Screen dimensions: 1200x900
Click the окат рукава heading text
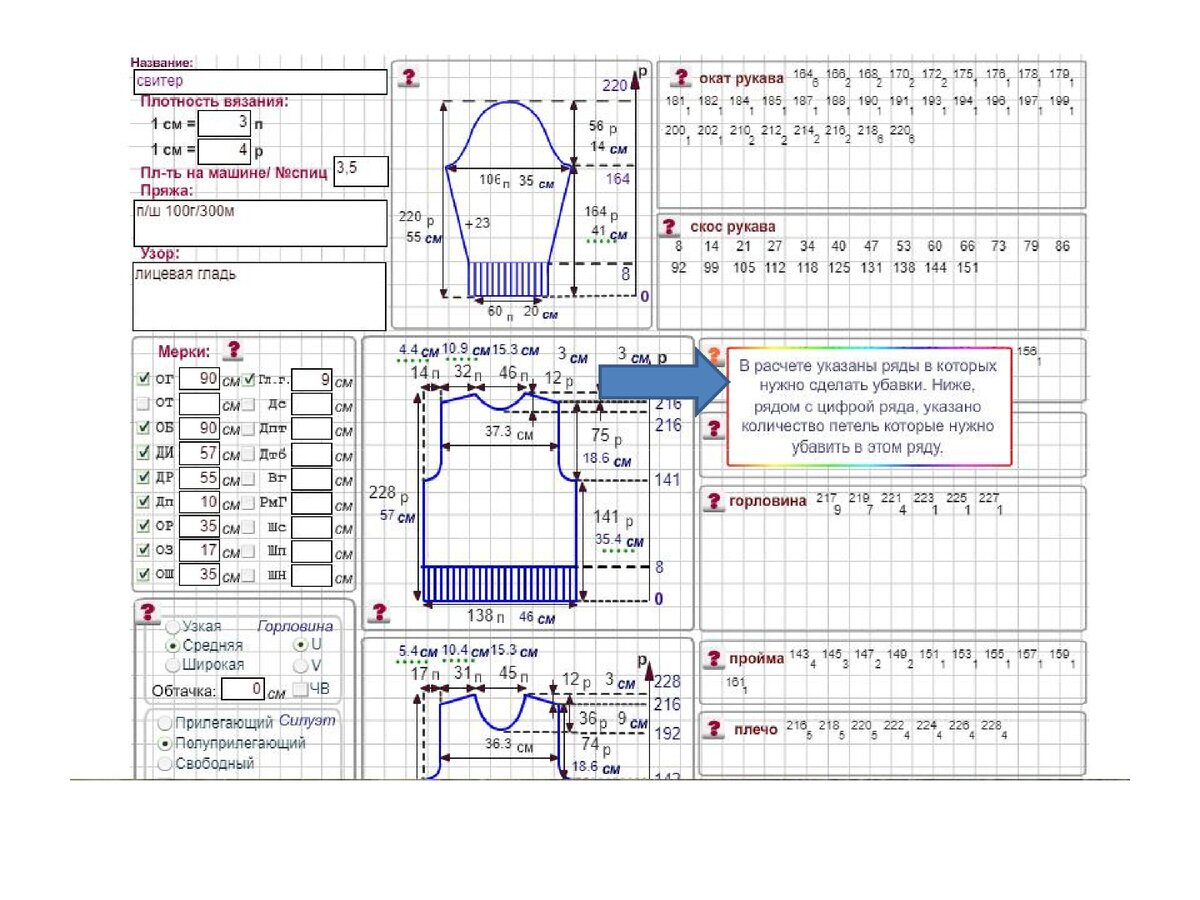coord(741,78)
